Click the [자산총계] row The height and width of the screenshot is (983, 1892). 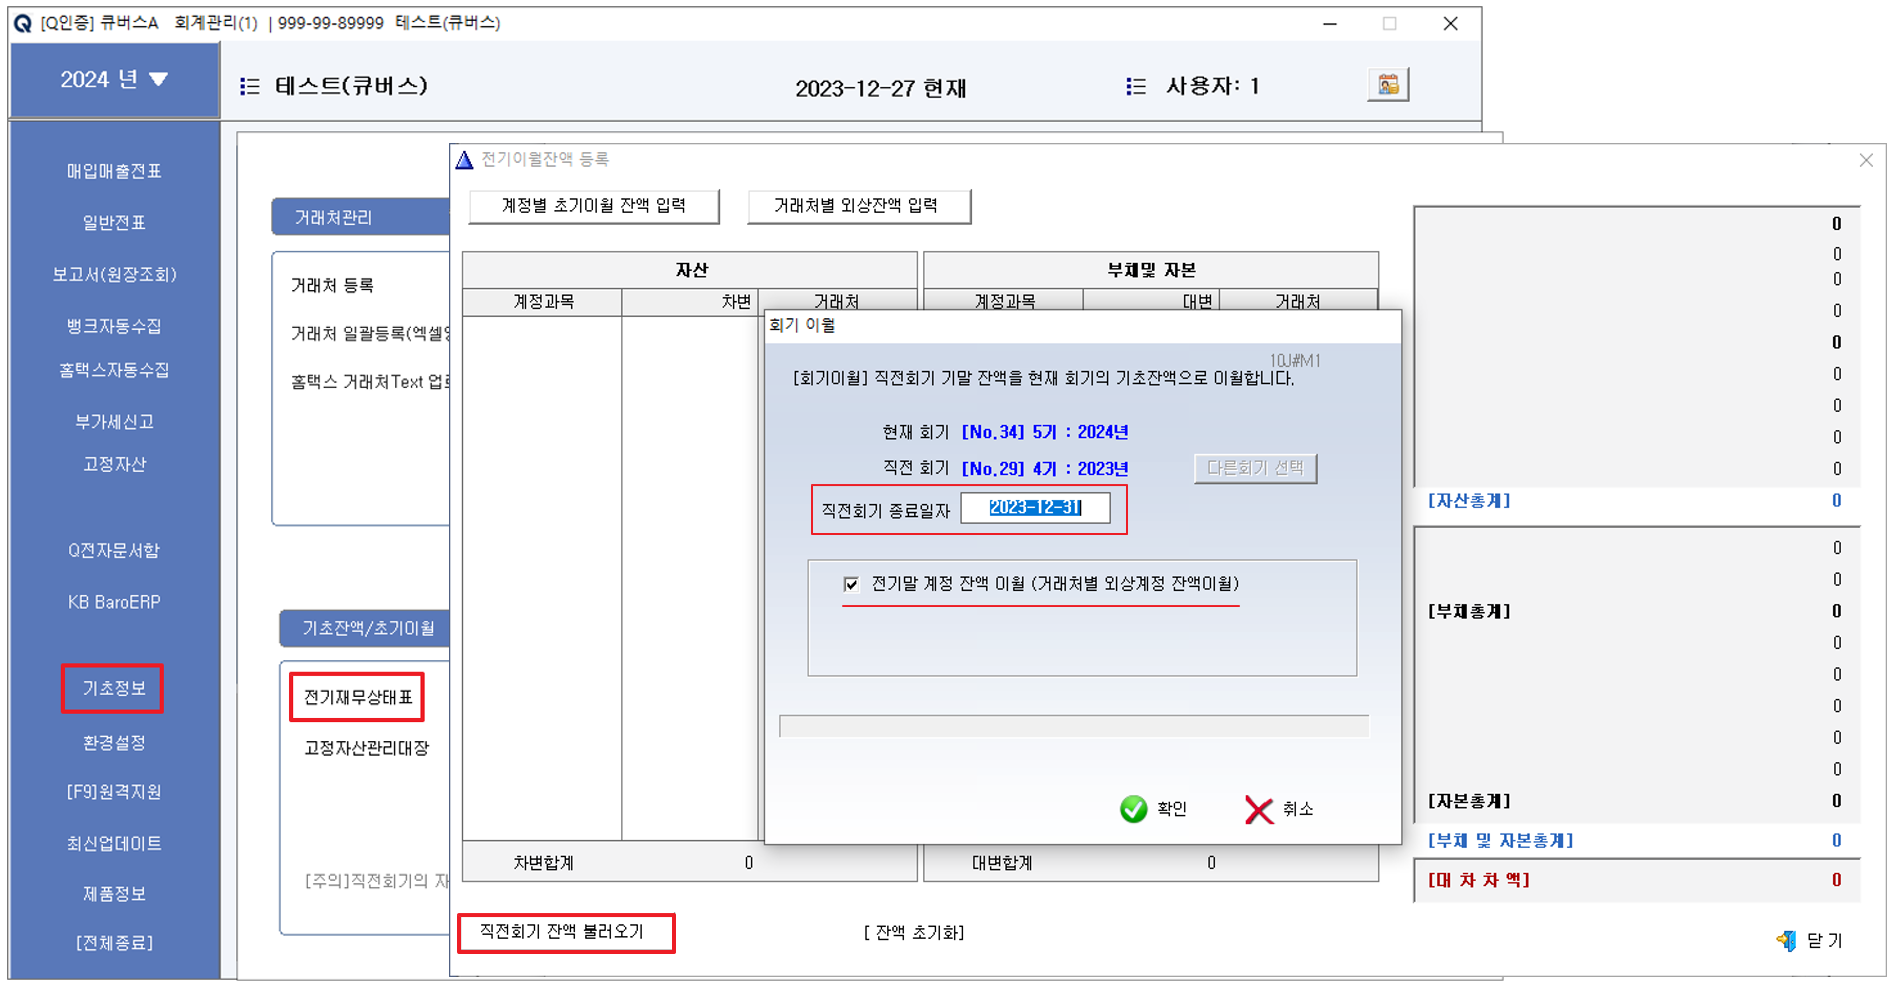pos(1636,501)
